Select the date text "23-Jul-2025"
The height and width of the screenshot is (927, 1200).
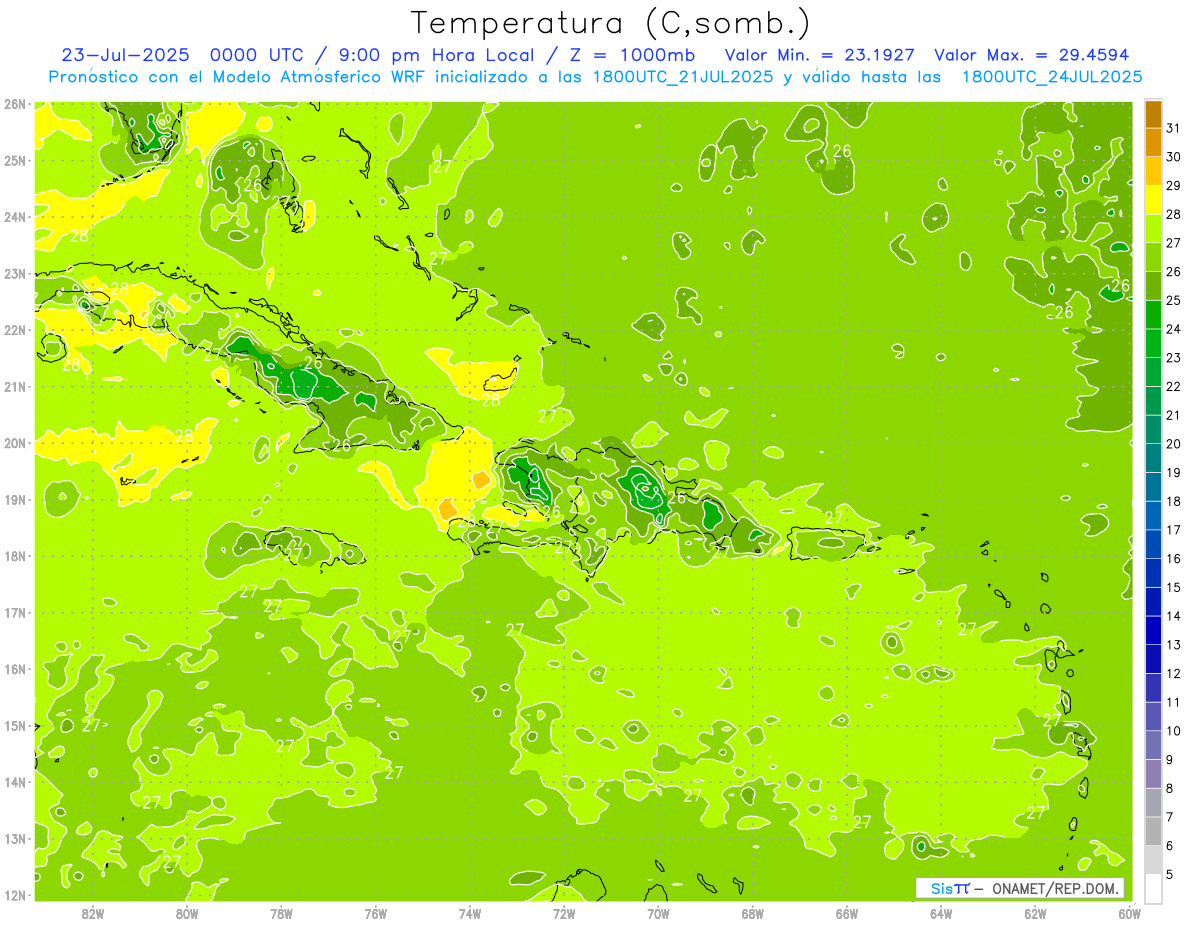click(126, 55)
